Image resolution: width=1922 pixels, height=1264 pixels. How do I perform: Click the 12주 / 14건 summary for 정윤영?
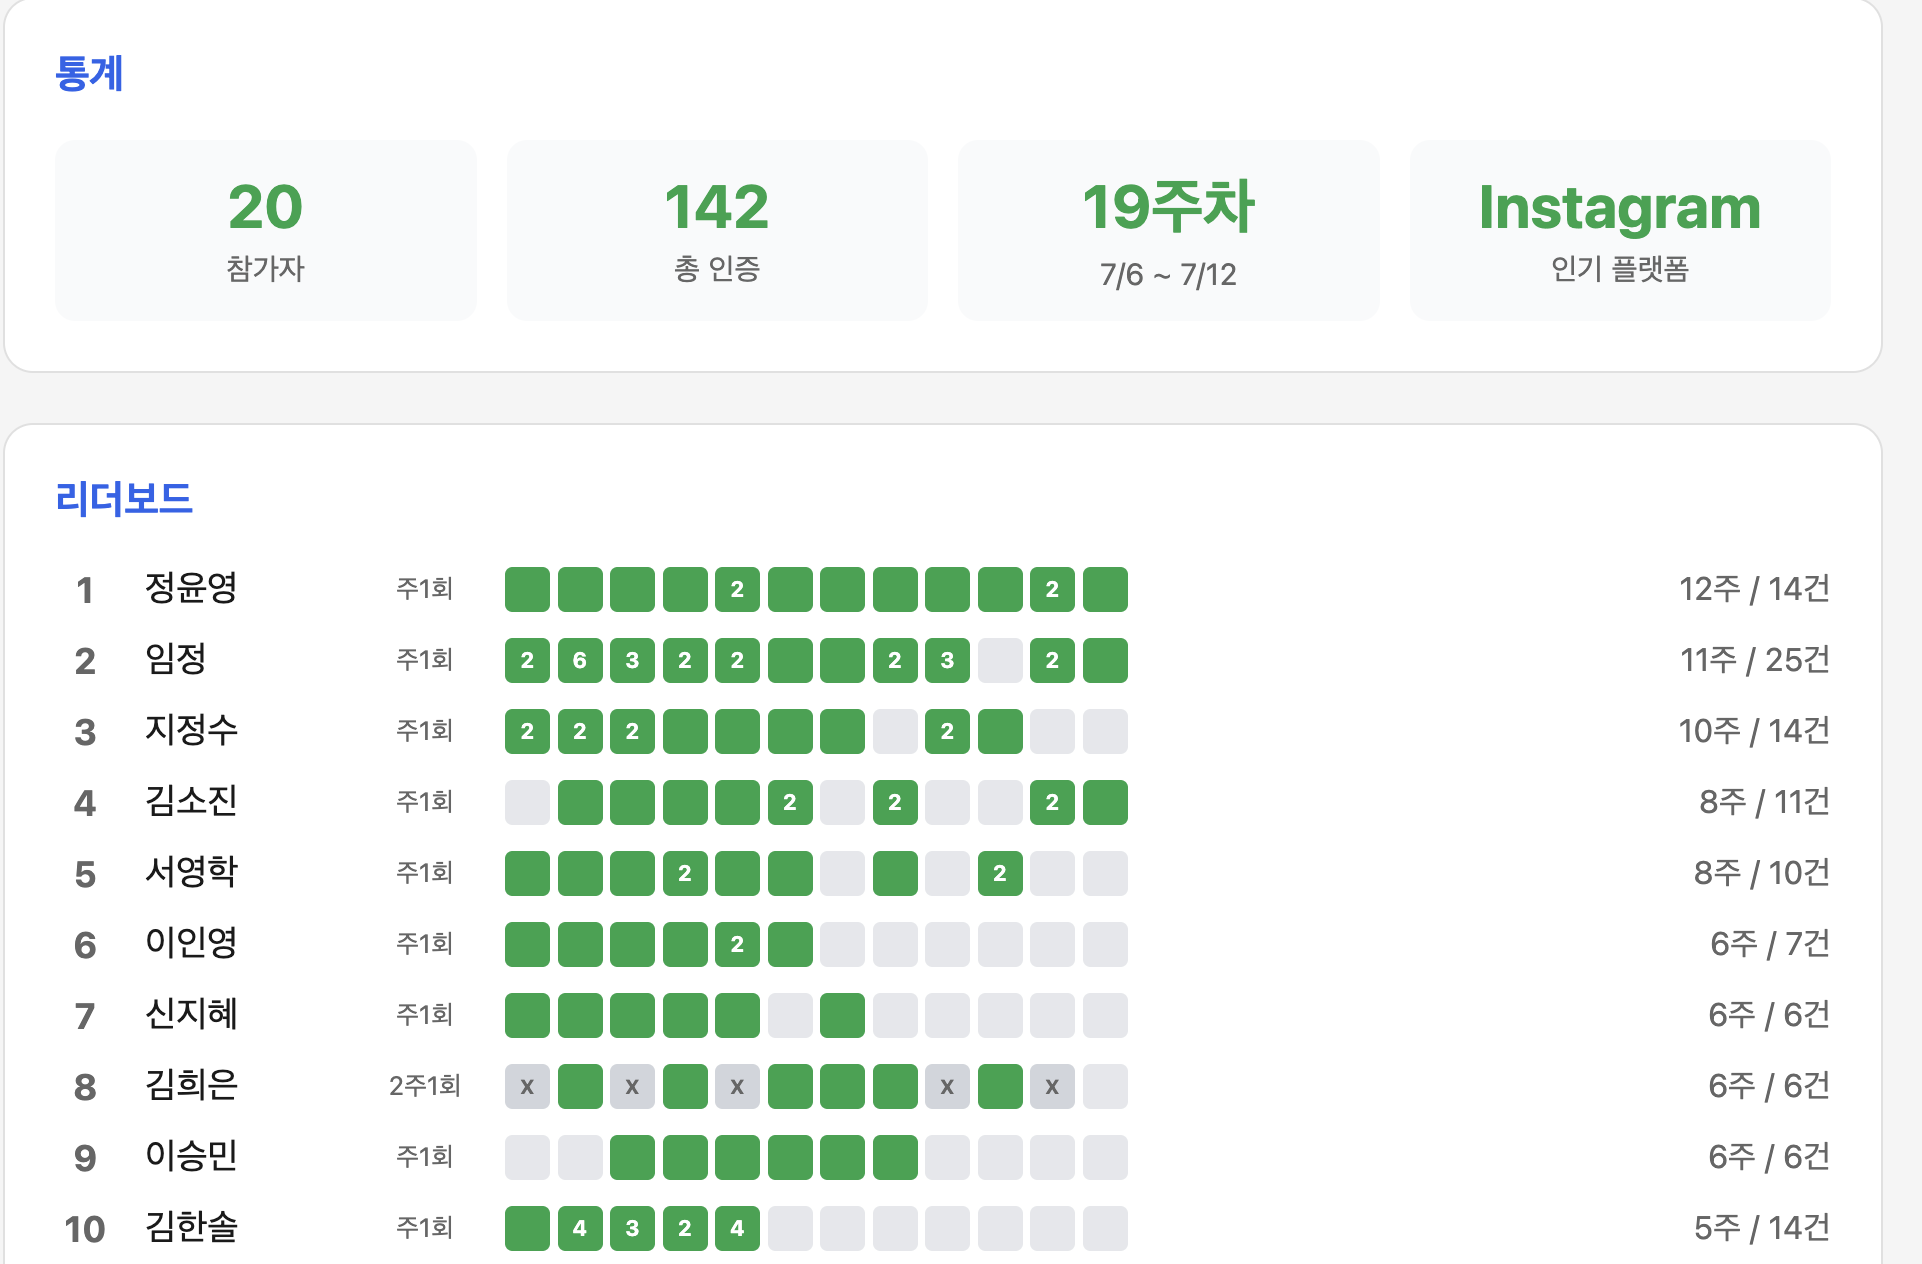coord(1754,589)
